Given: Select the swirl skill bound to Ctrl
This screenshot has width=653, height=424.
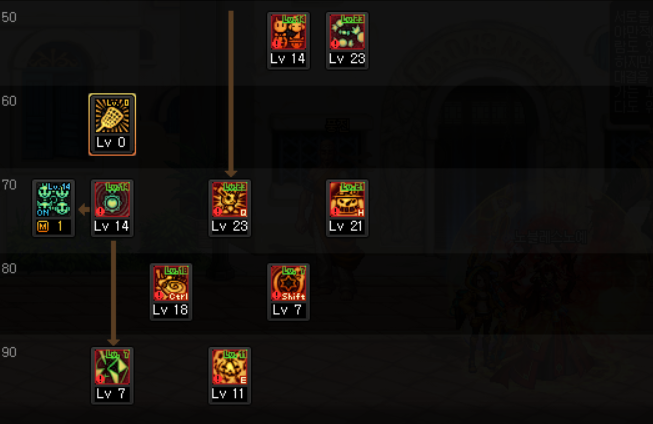Looking at the screenshot, I should click(x=171, y=283).
